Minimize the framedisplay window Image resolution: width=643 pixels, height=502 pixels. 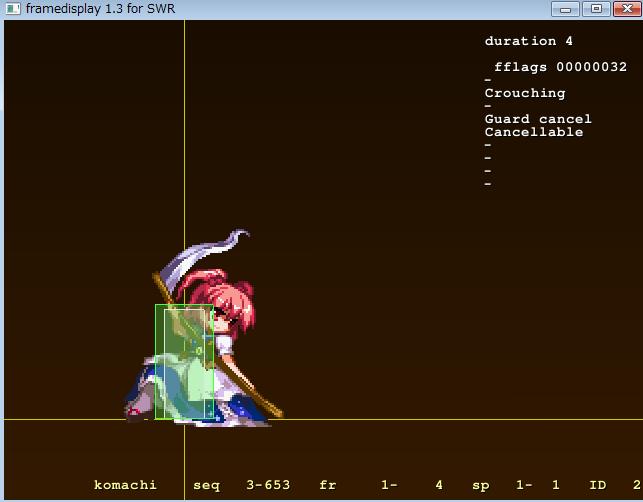(x=566, y=9)
